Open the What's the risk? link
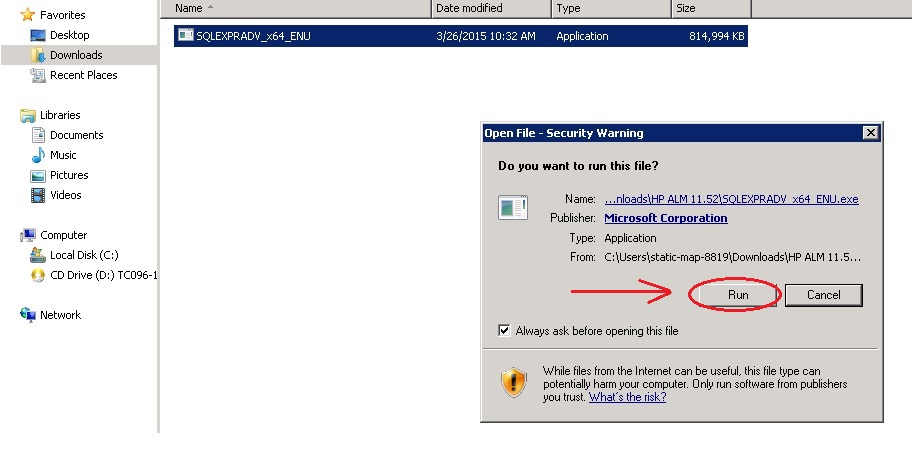This screenshot has height=460, width=912. [x=627, y=397]
